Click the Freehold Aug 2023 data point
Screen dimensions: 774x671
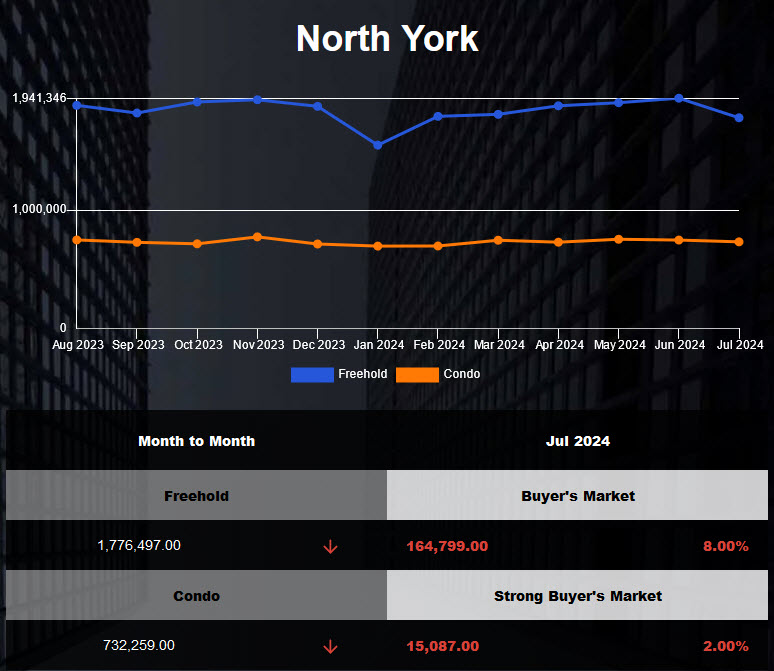point(76,105)
